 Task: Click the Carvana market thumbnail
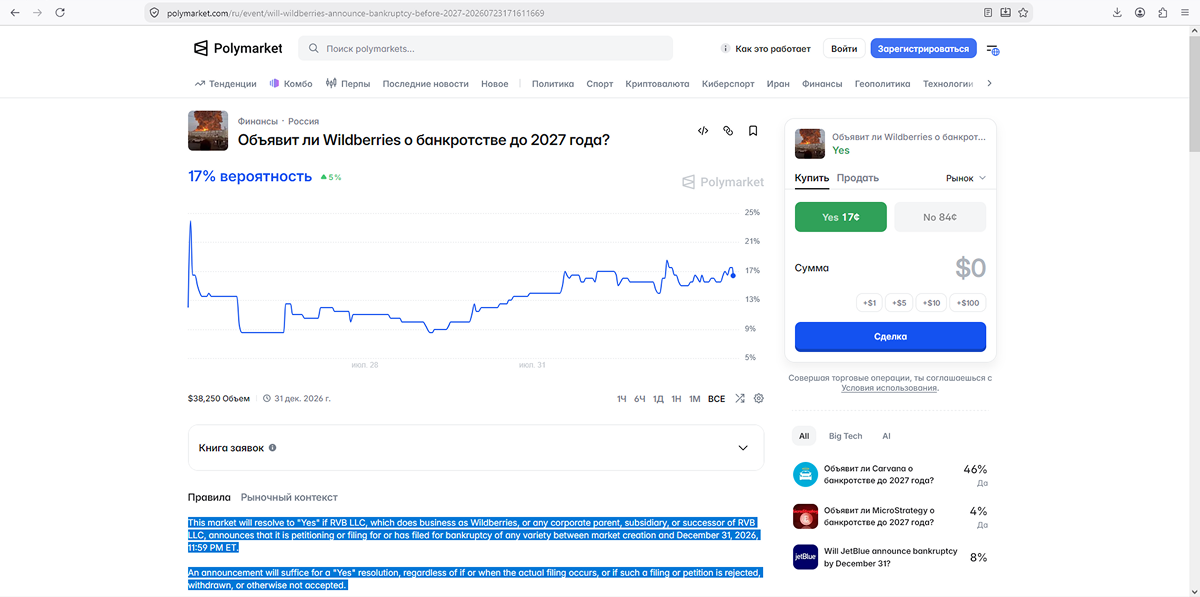coord(806,474)
